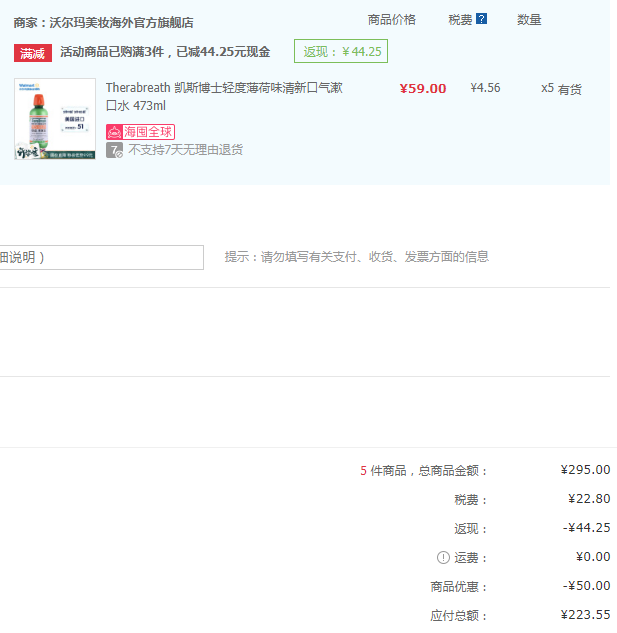The height and width of the screenshot is (633, 617).
Task: Click the 有货 stock status
Action: [x=570, y=89]
